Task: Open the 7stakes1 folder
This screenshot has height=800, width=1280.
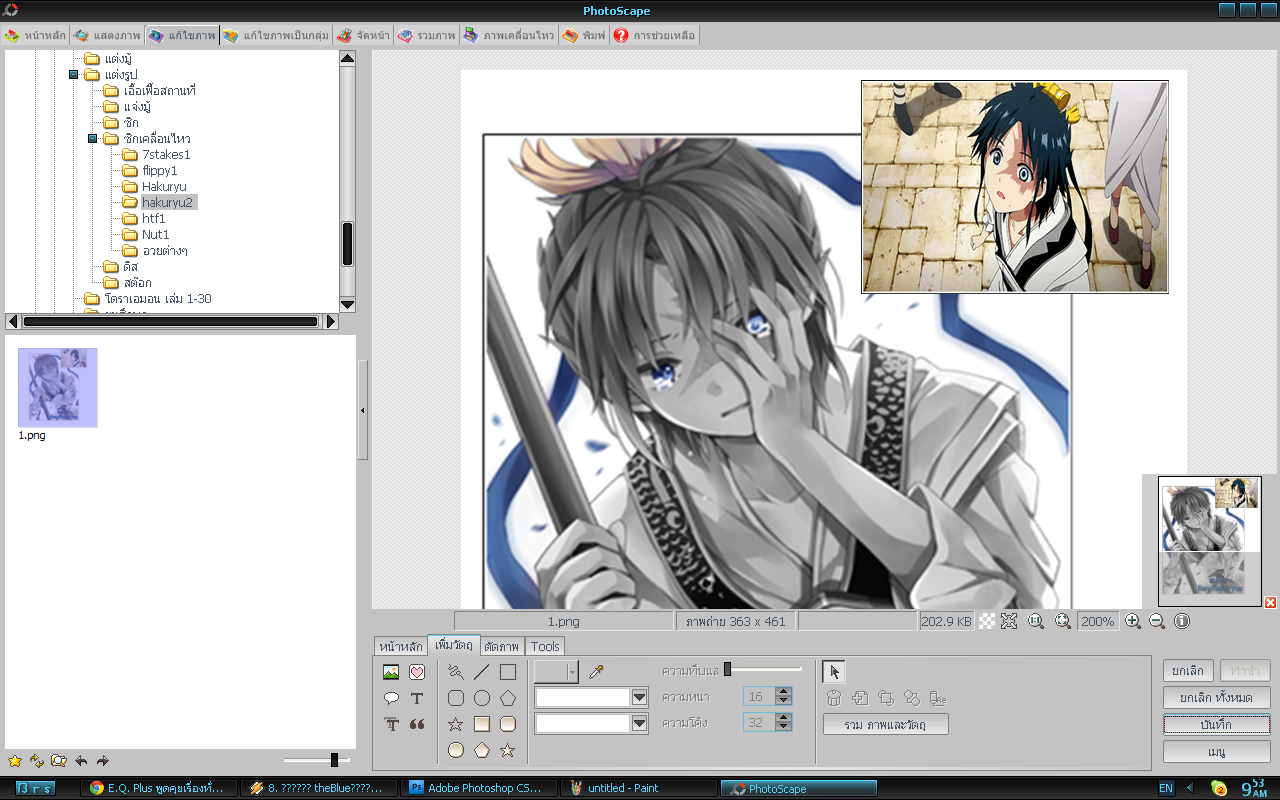Action: (166, 154)
